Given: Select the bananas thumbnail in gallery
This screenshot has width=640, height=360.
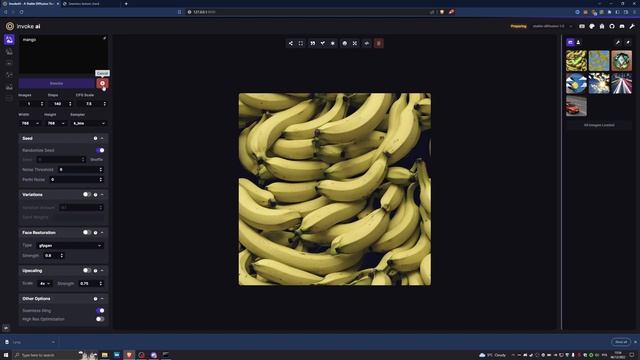Looking at the screenshot, I should tap(576, 61).
